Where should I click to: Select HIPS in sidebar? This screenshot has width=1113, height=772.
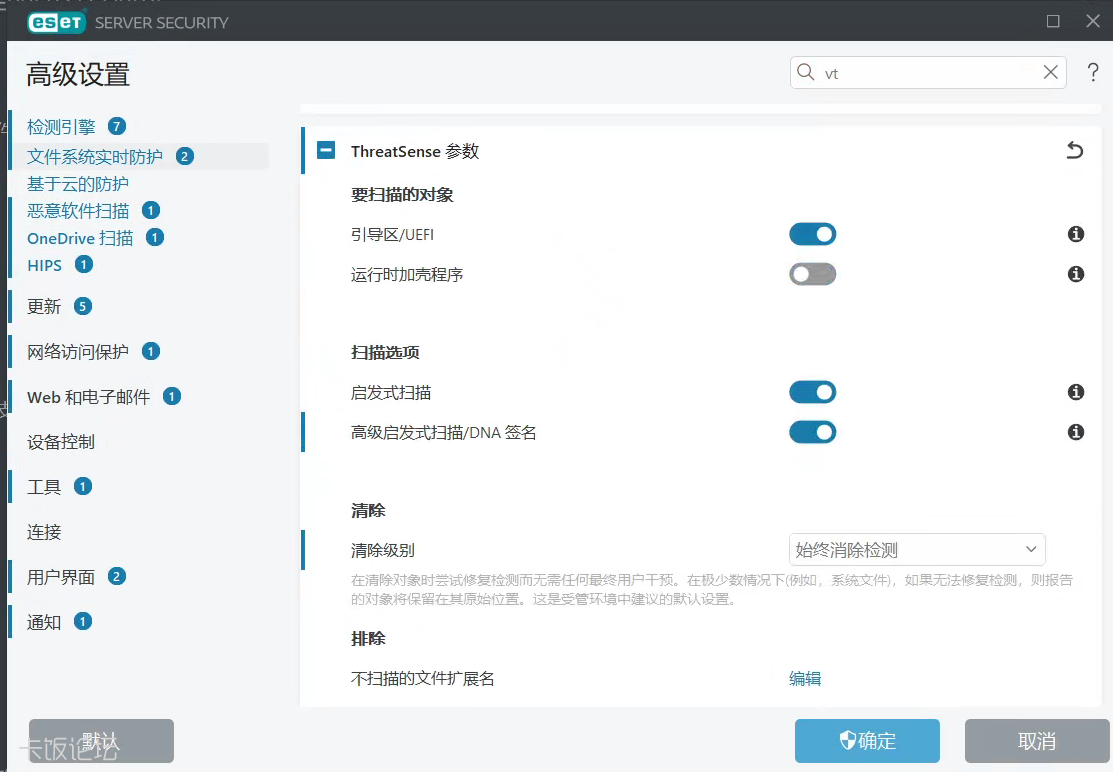click(44, 265)
